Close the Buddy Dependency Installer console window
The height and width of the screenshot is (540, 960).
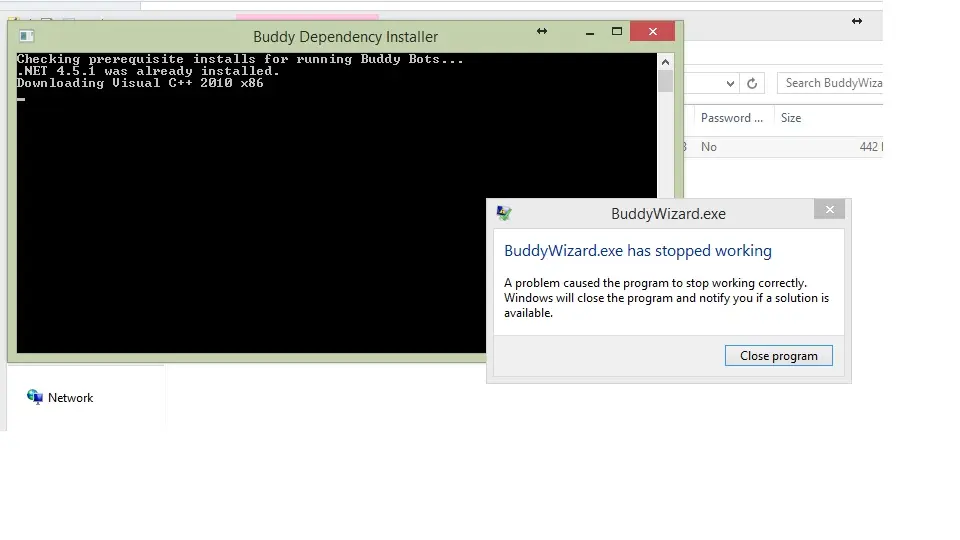pos(654,32)
